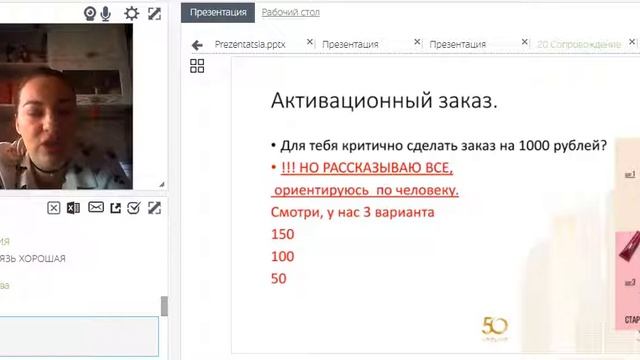Clear chat with the X box icon
Image resolution: width=640 pixels, height=360 pixels.
click(x=53, y=208)
